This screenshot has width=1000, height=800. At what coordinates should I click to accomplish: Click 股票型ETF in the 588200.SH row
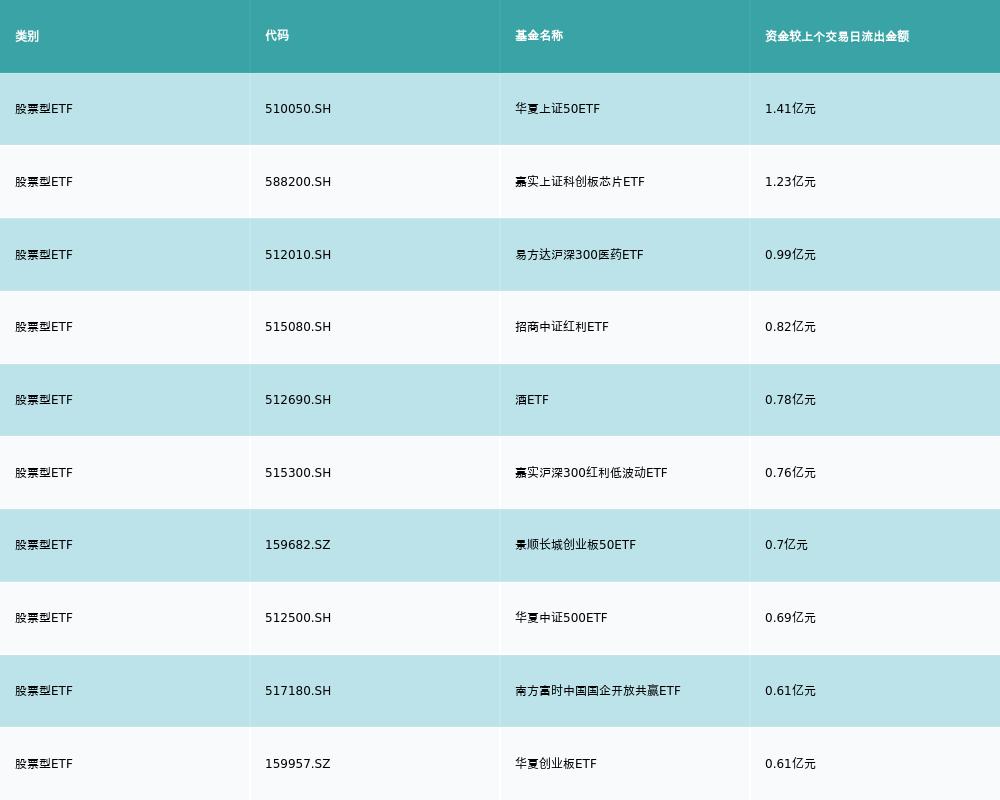click(44, 182)
